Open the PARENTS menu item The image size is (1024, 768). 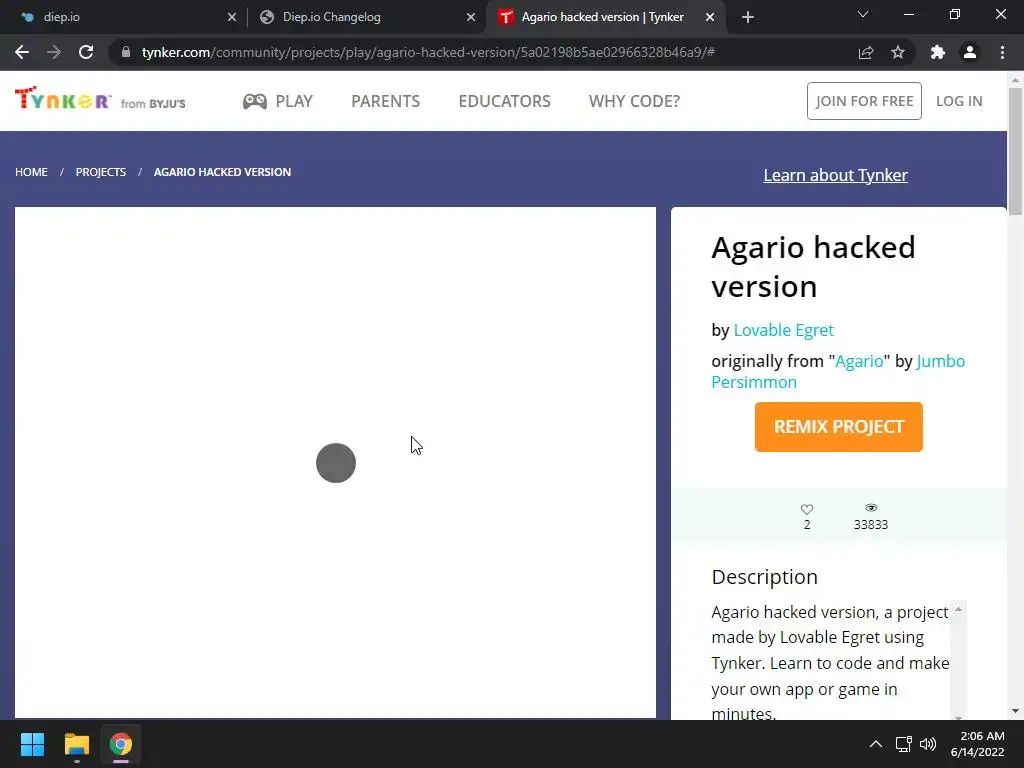(385, 101)
